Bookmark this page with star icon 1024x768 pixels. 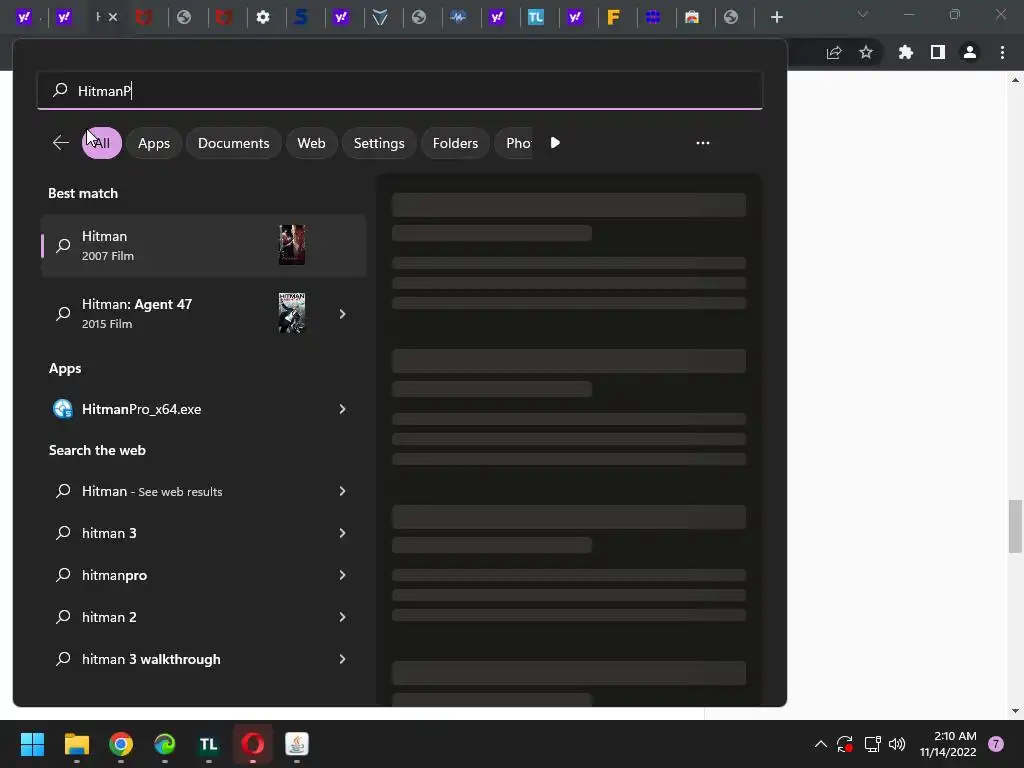(866, 52)
